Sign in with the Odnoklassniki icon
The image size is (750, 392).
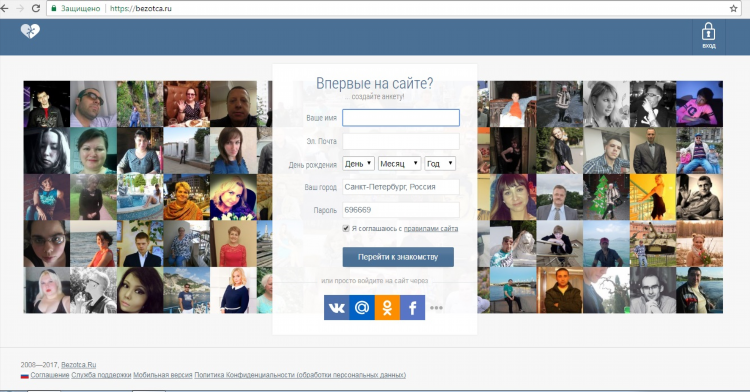tap(387, 307)
